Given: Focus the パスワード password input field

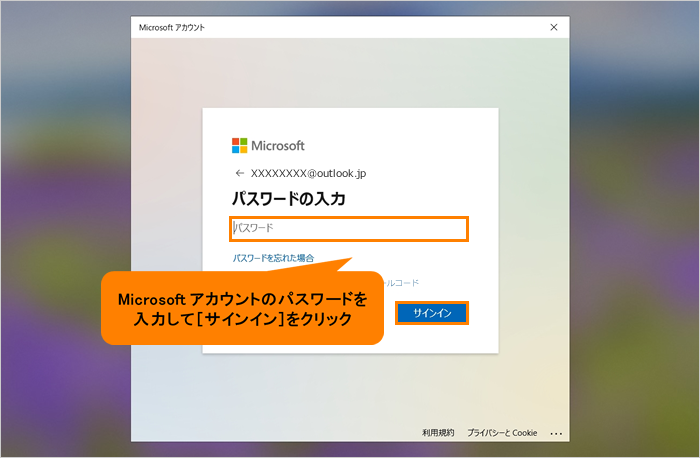Looking at the screenshot, I should coord(349,229).
